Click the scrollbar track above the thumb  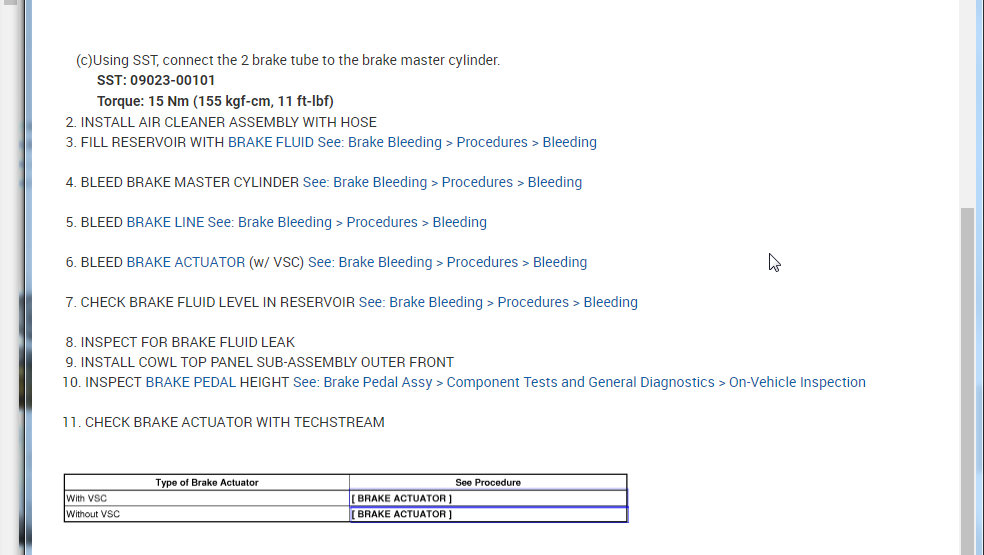click(x=968, y=100)
